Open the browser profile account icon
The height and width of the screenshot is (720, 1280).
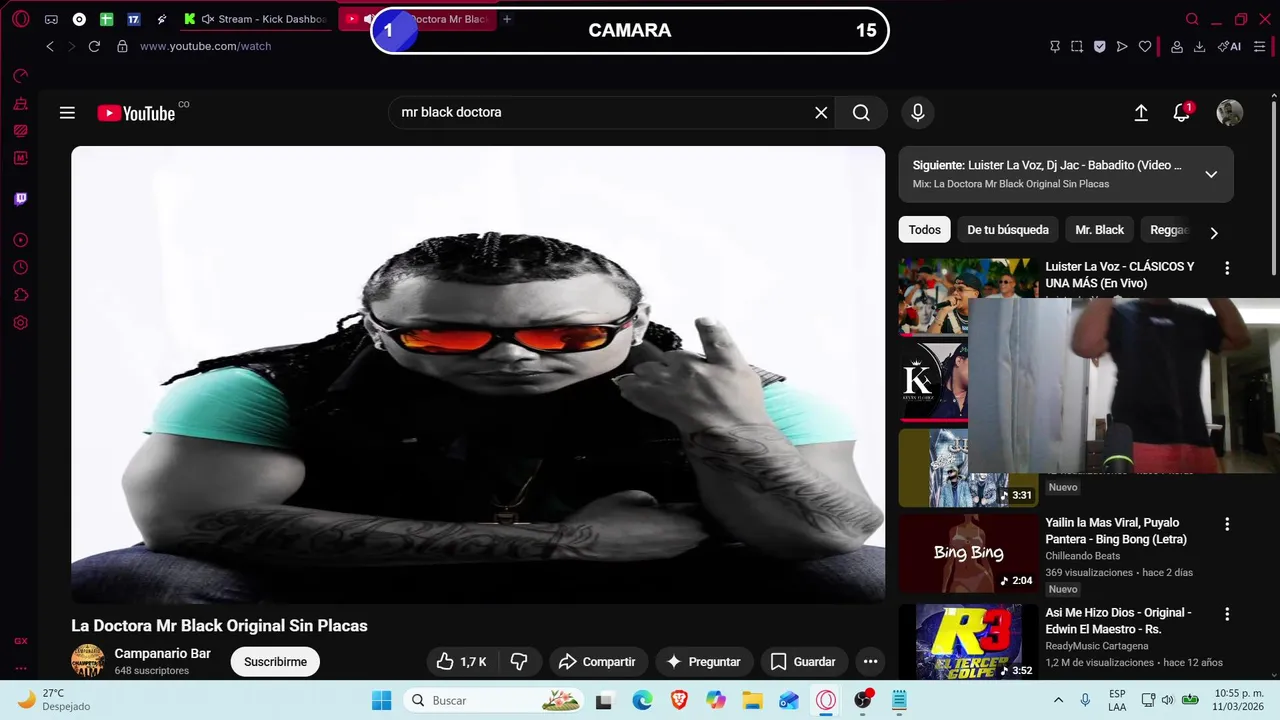click(x=1177, y=46)
